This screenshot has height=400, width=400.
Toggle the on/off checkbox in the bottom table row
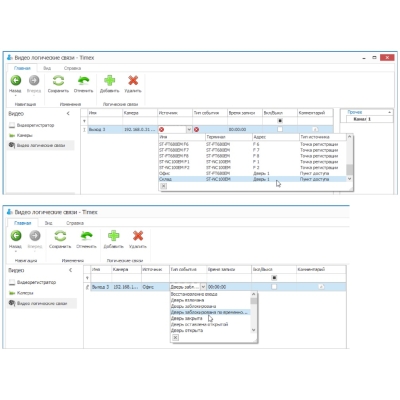pyautogui.click(x=274, y=287)
